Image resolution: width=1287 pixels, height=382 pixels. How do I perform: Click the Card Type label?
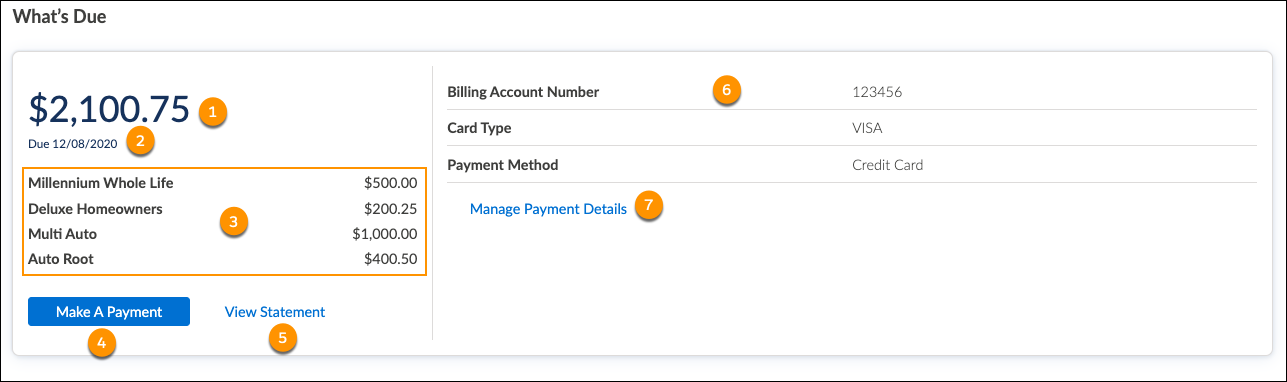point(480,128)
